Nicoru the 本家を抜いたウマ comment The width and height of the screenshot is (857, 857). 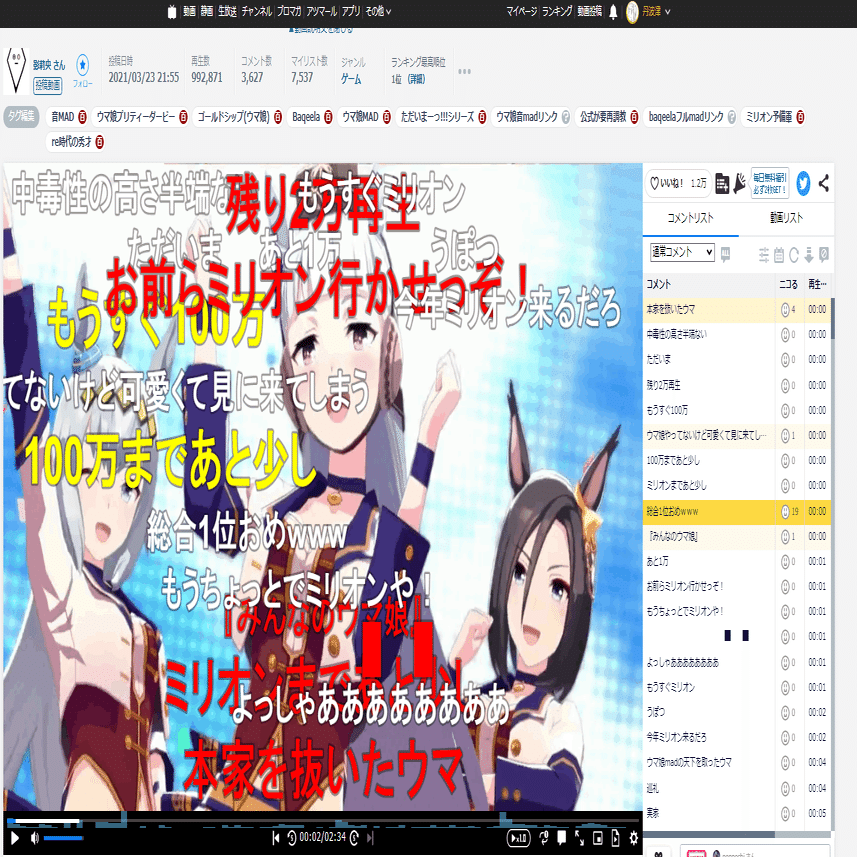785,309
